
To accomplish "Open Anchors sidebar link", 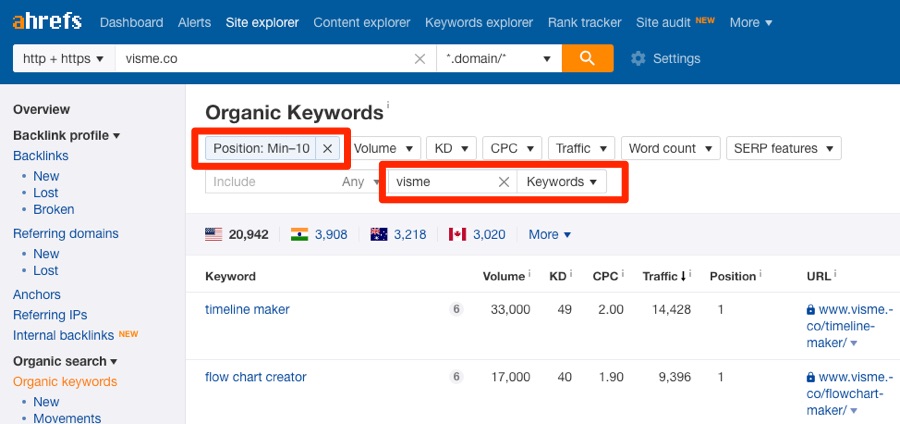I will pos(37,294).
